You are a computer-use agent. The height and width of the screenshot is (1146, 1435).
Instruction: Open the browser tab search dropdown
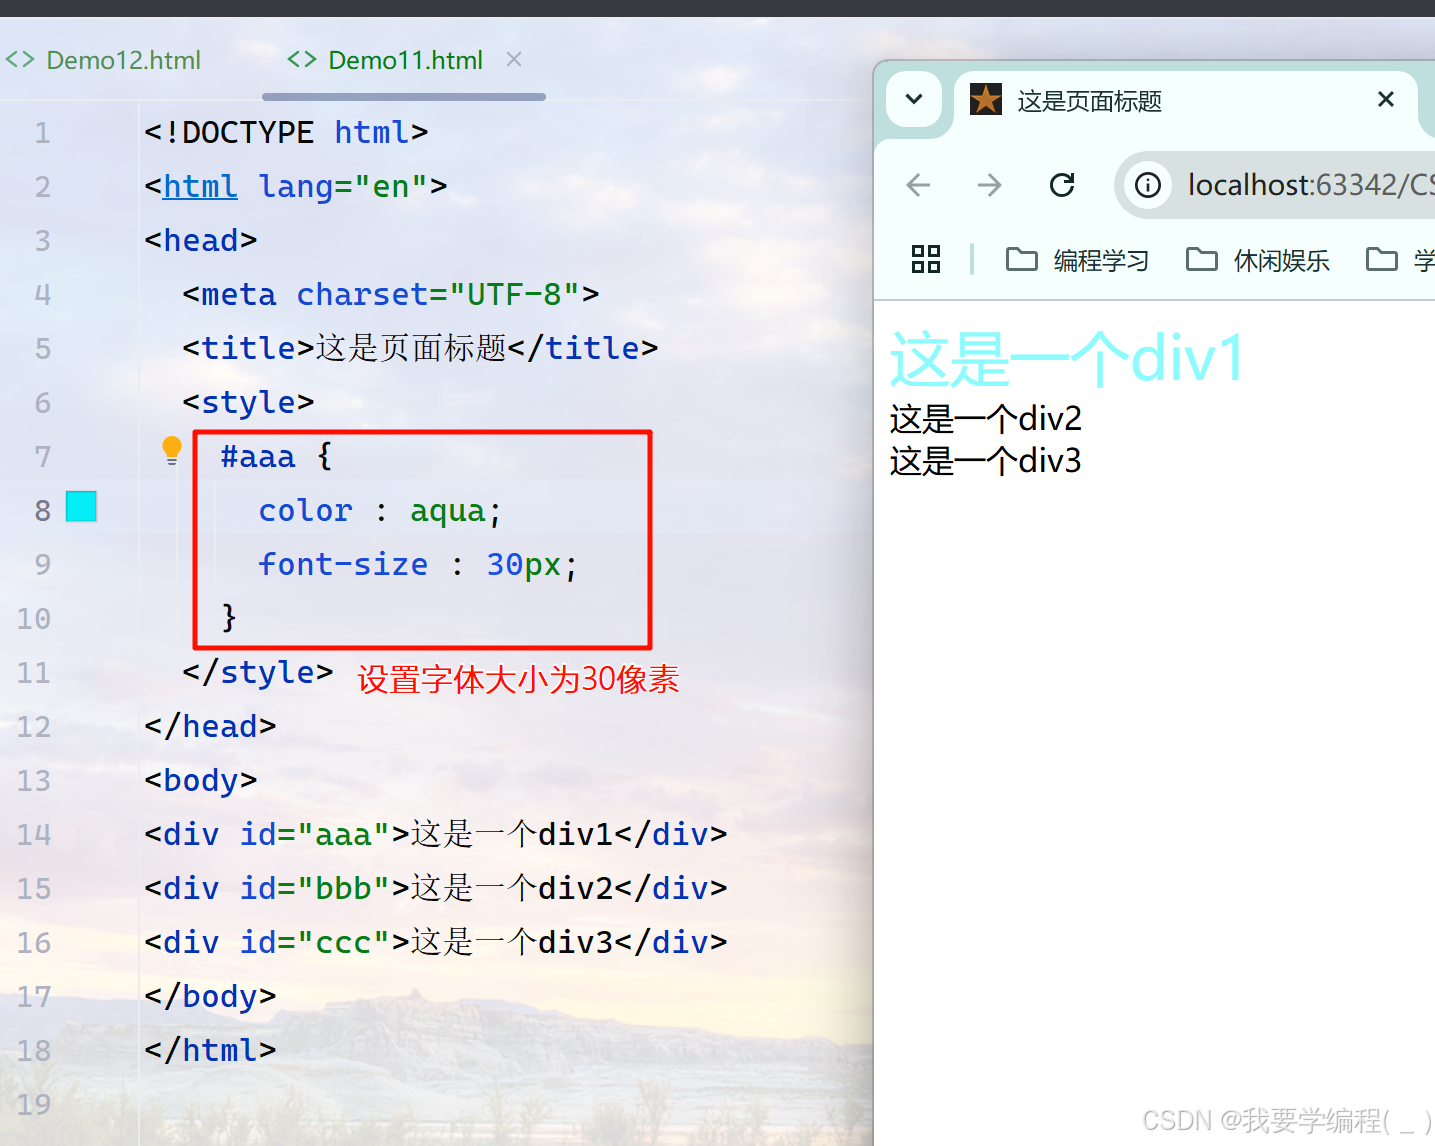tap(914, 99)
